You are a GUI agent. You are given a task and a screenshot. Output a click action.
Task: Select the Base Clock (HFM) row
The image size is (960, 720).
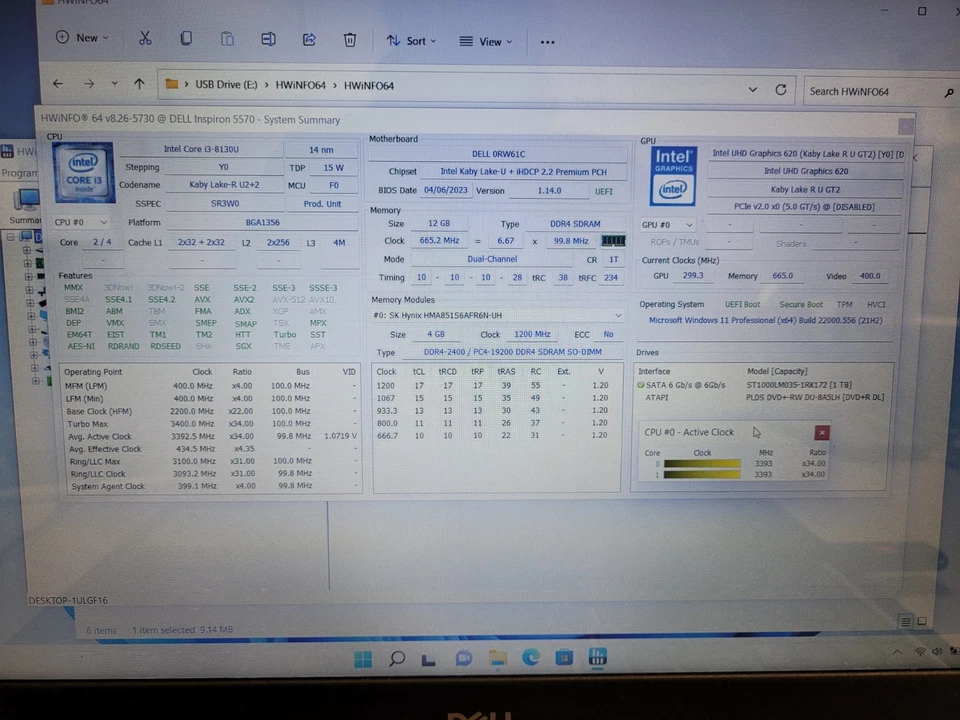pos(211,411)
